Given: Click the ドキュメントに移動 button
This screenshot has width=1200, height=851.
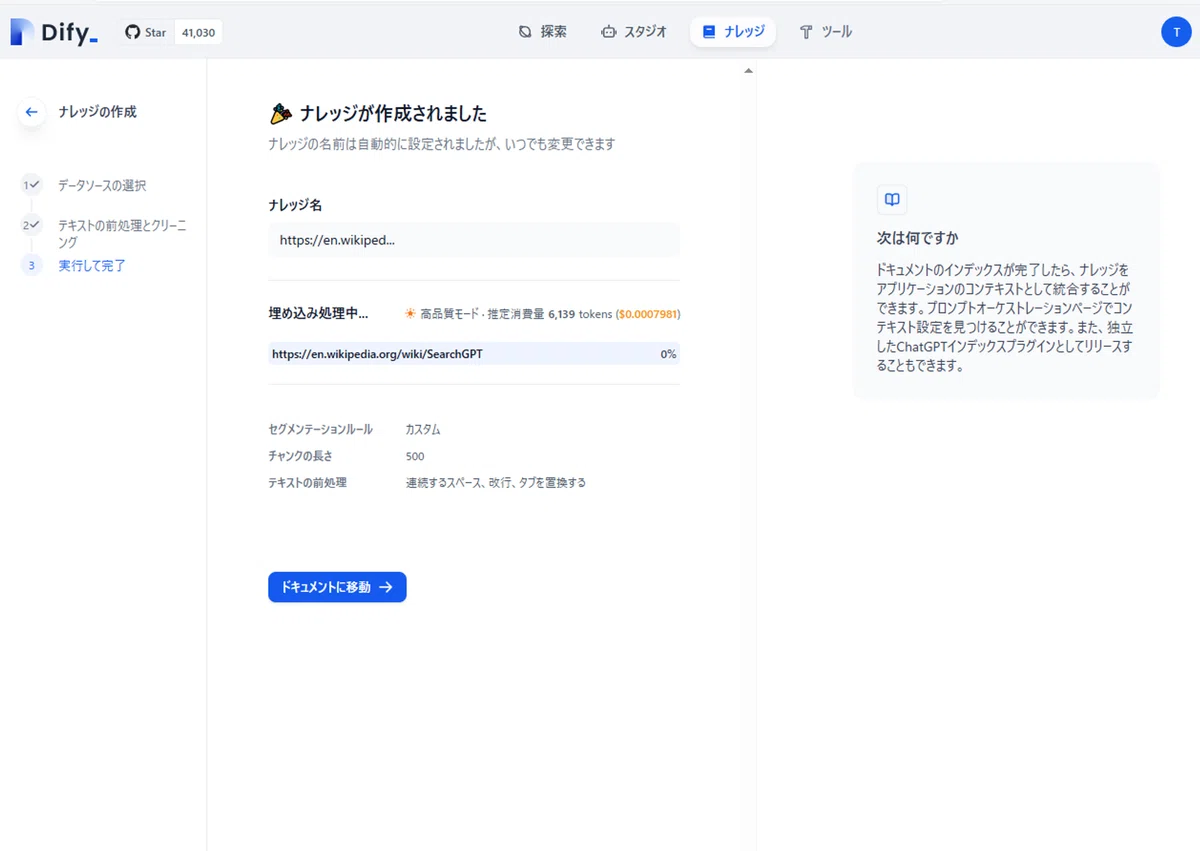Looking at the screenshot, I should [337, 587].
